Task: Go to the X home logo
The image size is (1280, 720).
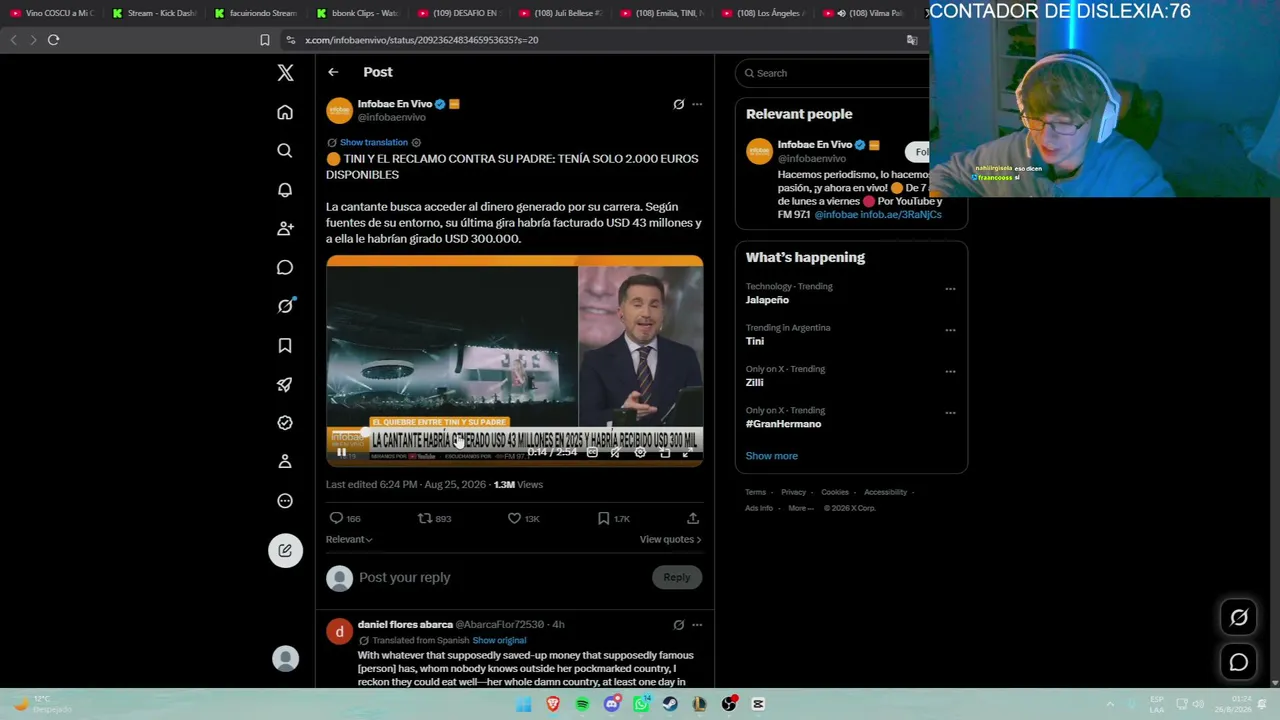Action: click(x=285, y=72)
